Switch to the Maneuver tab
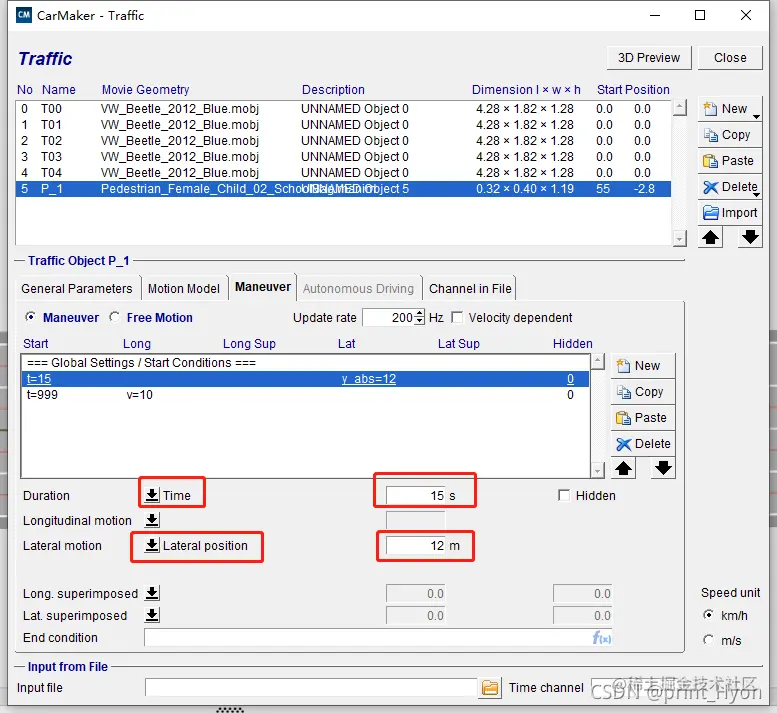The height and width of the screenshot is (713, 777). pos(263,287)
